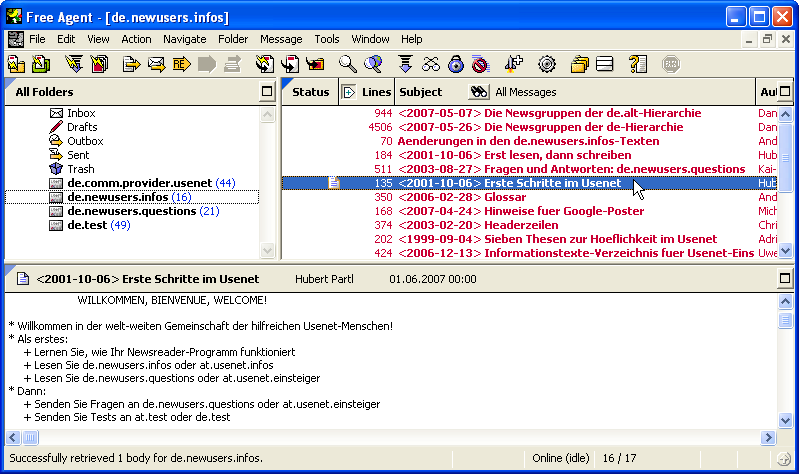
Task: Click the red no-entry ignore icon
Action: (x=480, y=65)
